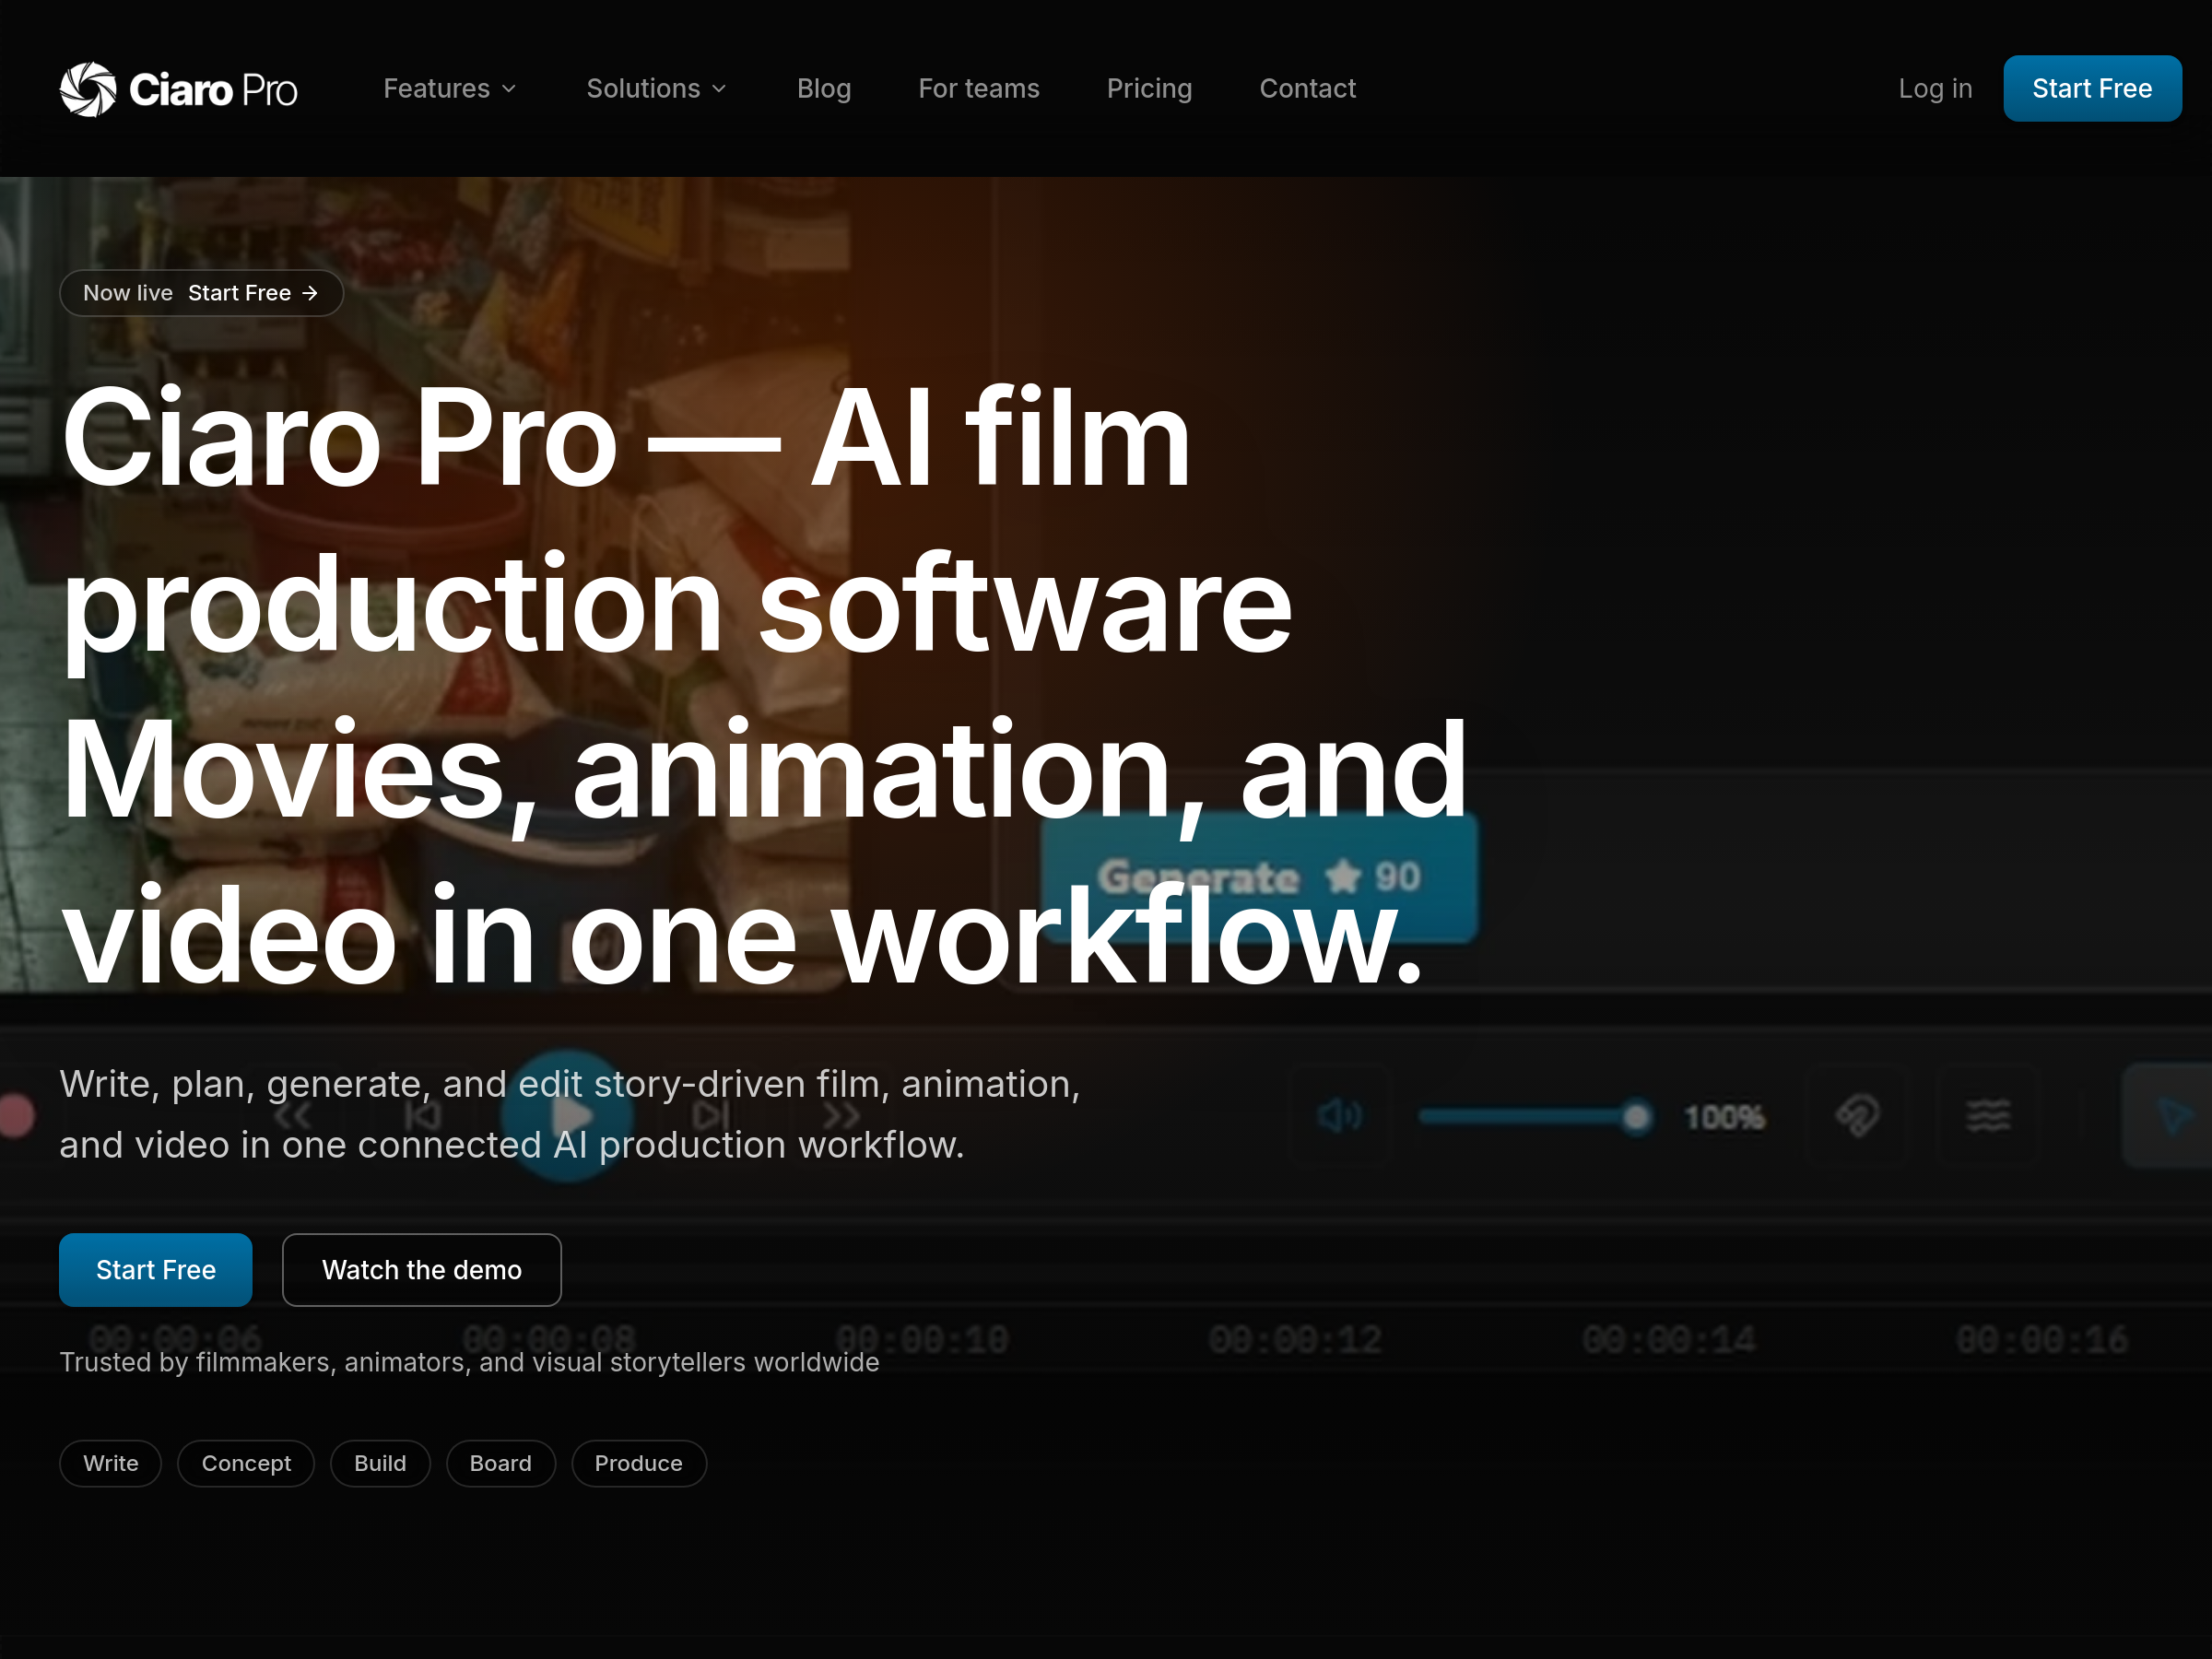Image resolution: width=2212 pixels, height=1659 pixels.
Task: Click the skip-to-start icon in player
Action: [x=423, y=1115]
